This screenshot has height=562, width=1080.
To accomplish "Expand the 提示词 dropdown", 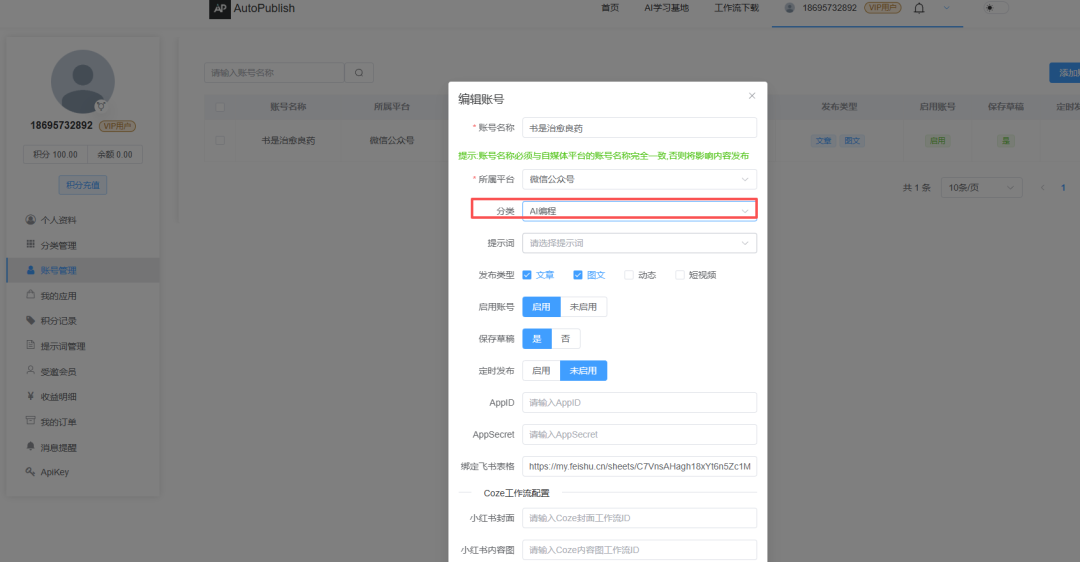I will (x=639, y=242).
